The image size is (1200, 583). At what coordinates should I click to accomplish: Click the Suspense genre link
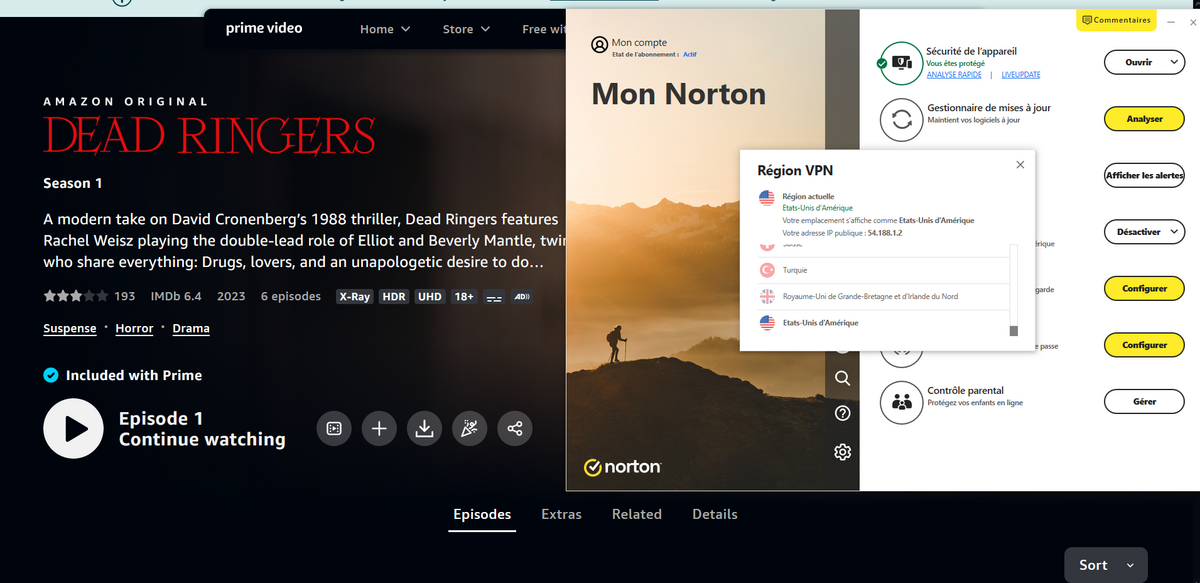point(70,328)
